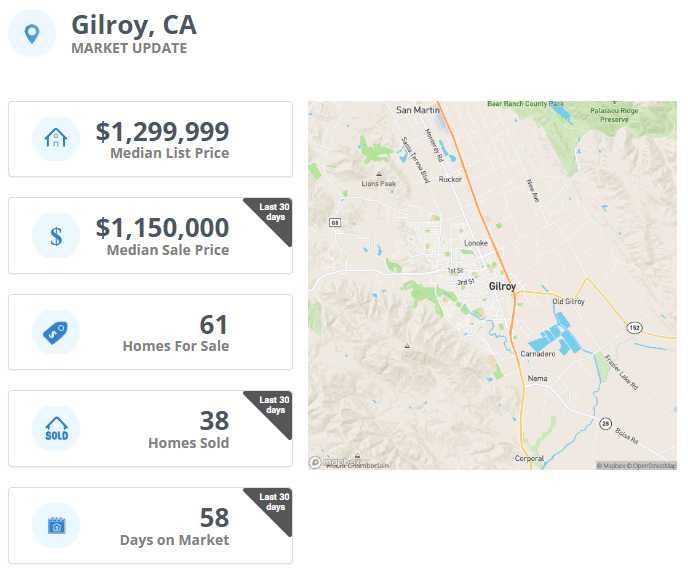Click the Route 152 highway shield on map
This screenshot has height=575, width=688.
pyautogui.click(x=634, y=327)
